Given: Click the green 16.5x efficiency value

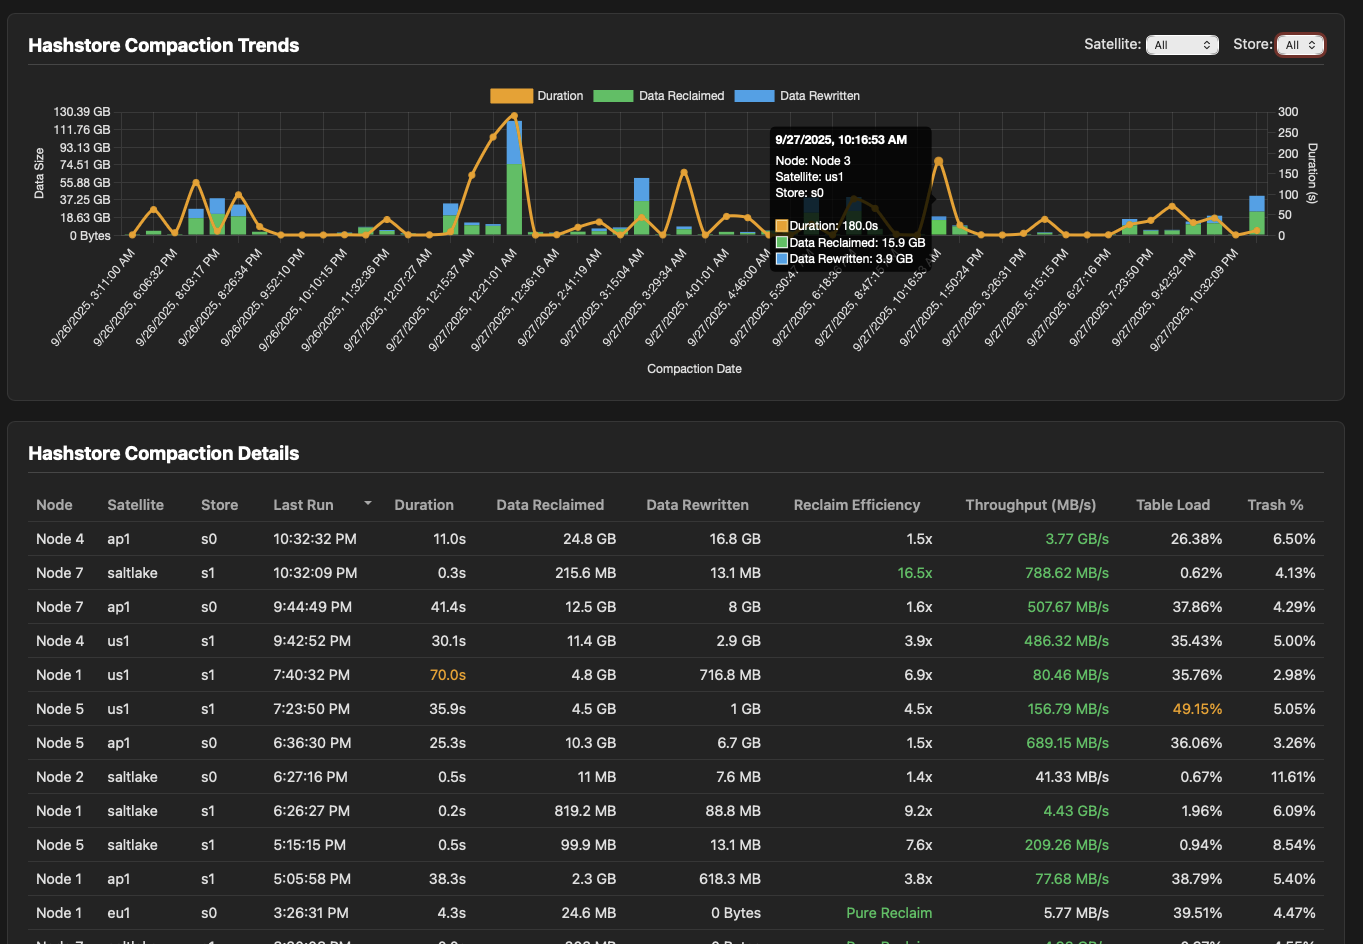Looking at the screenshot, I should tap(914, 573).
